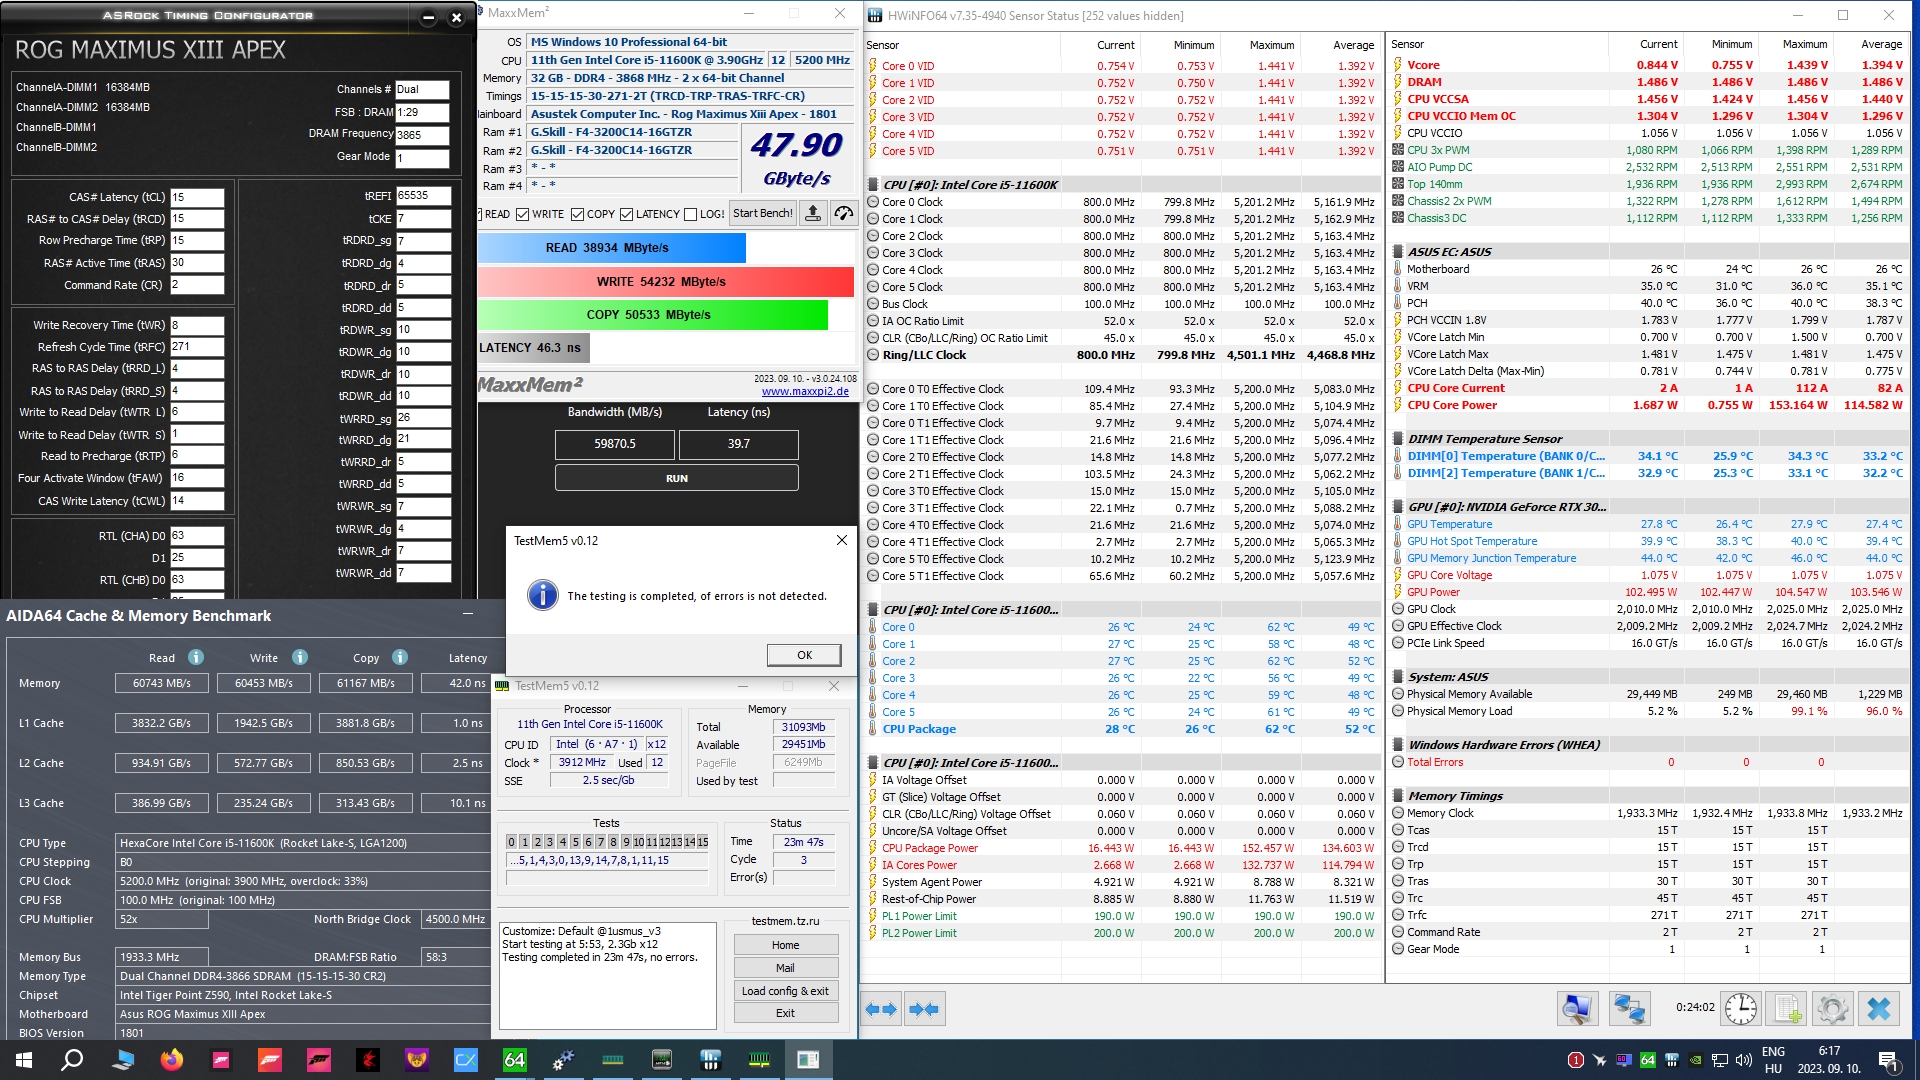Click TestMem5 Mail button

tap(785, 968)
